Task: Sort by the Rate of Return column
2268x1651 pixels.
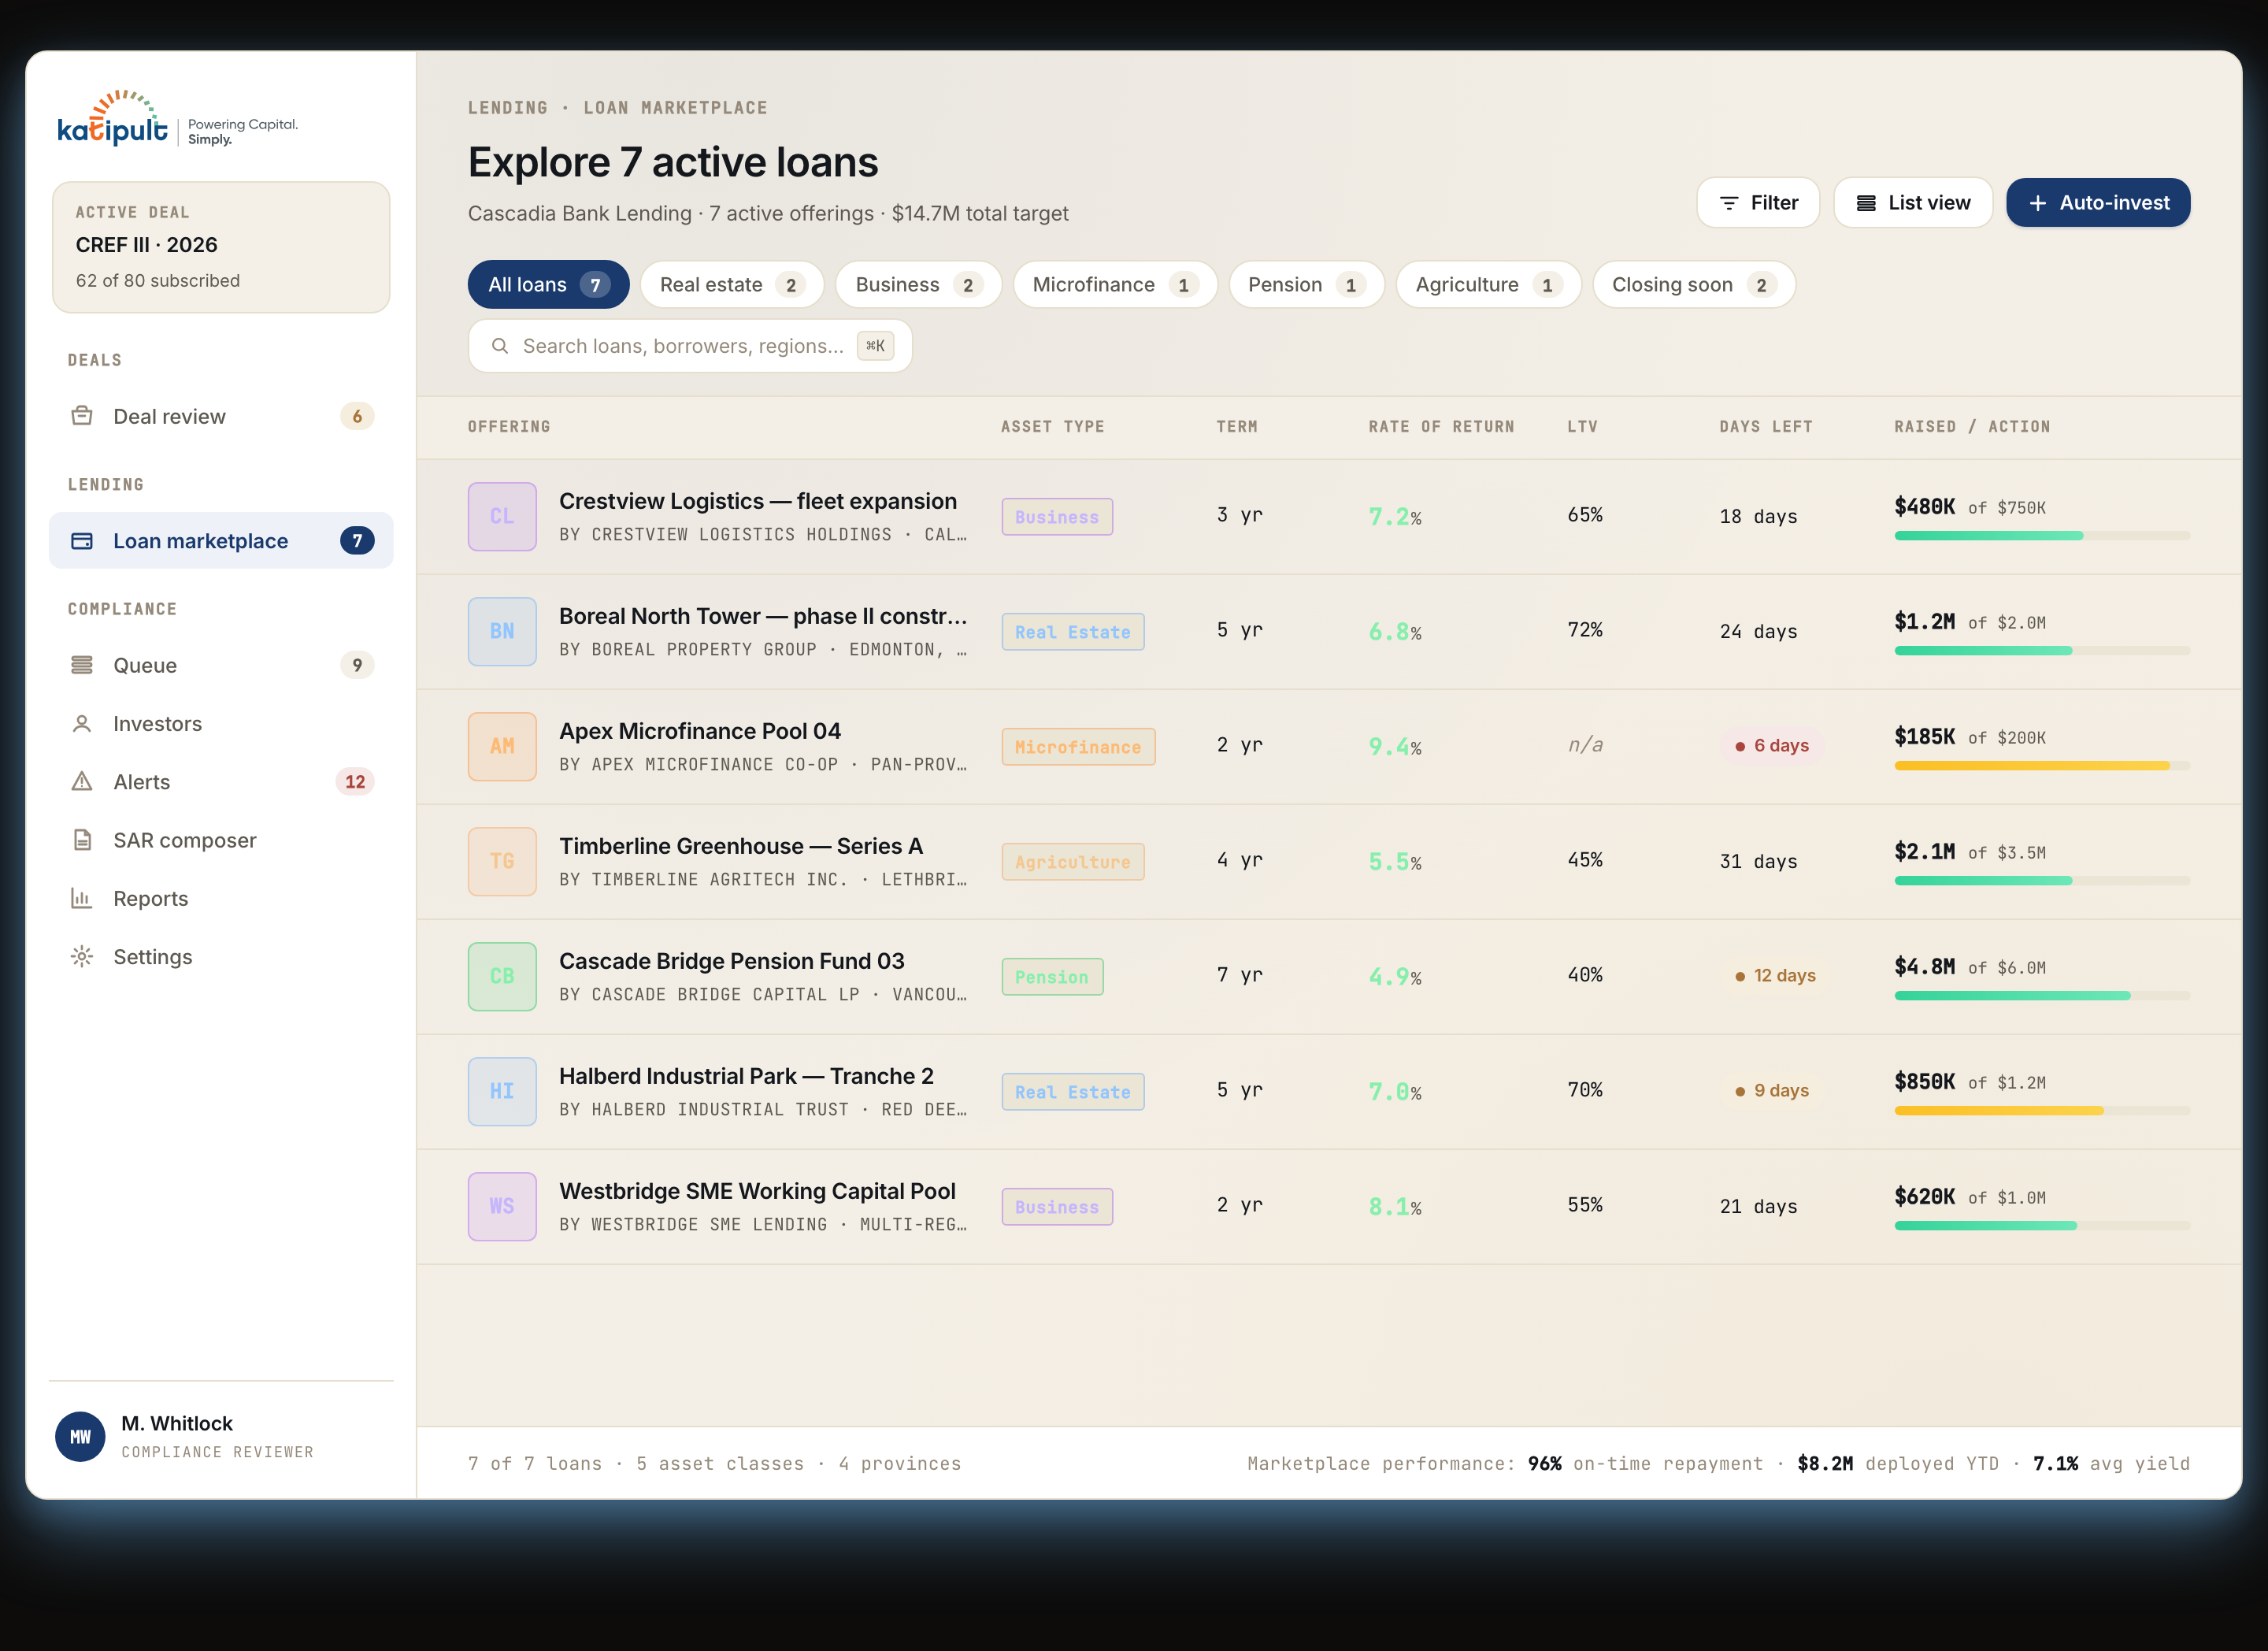Action: [1441, 427]
